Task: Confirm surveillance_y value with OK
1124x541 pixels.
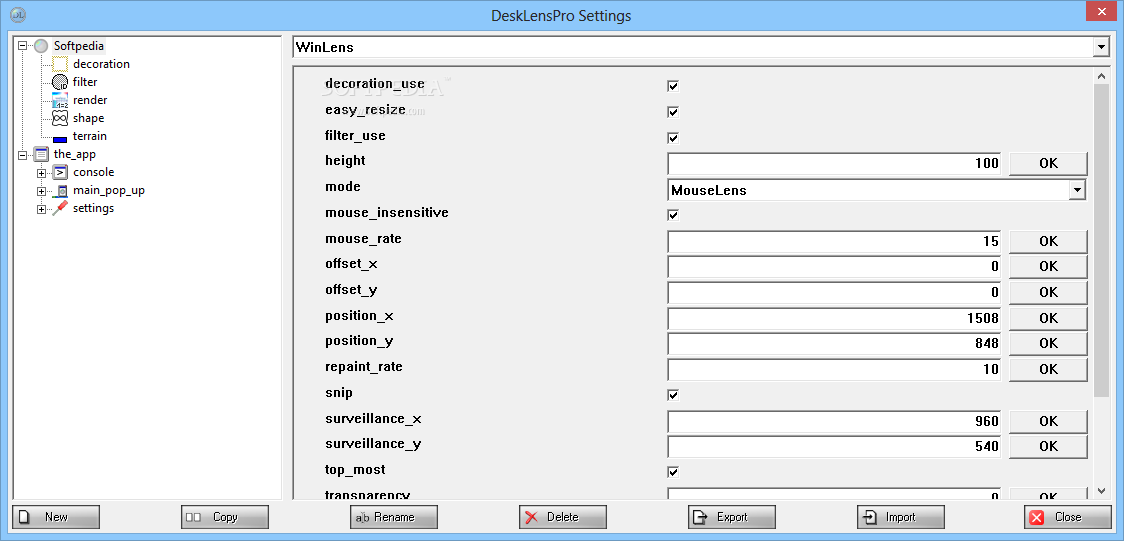Action: pos(1048,446)
